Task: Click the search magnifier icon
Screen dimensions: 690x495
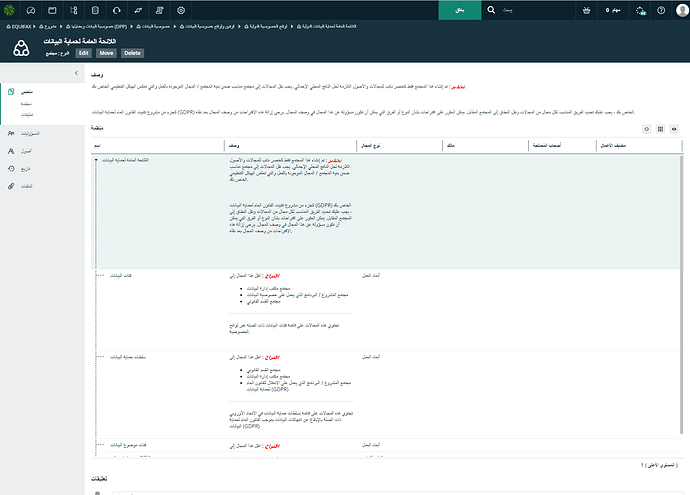Action: tap(491, 10)
